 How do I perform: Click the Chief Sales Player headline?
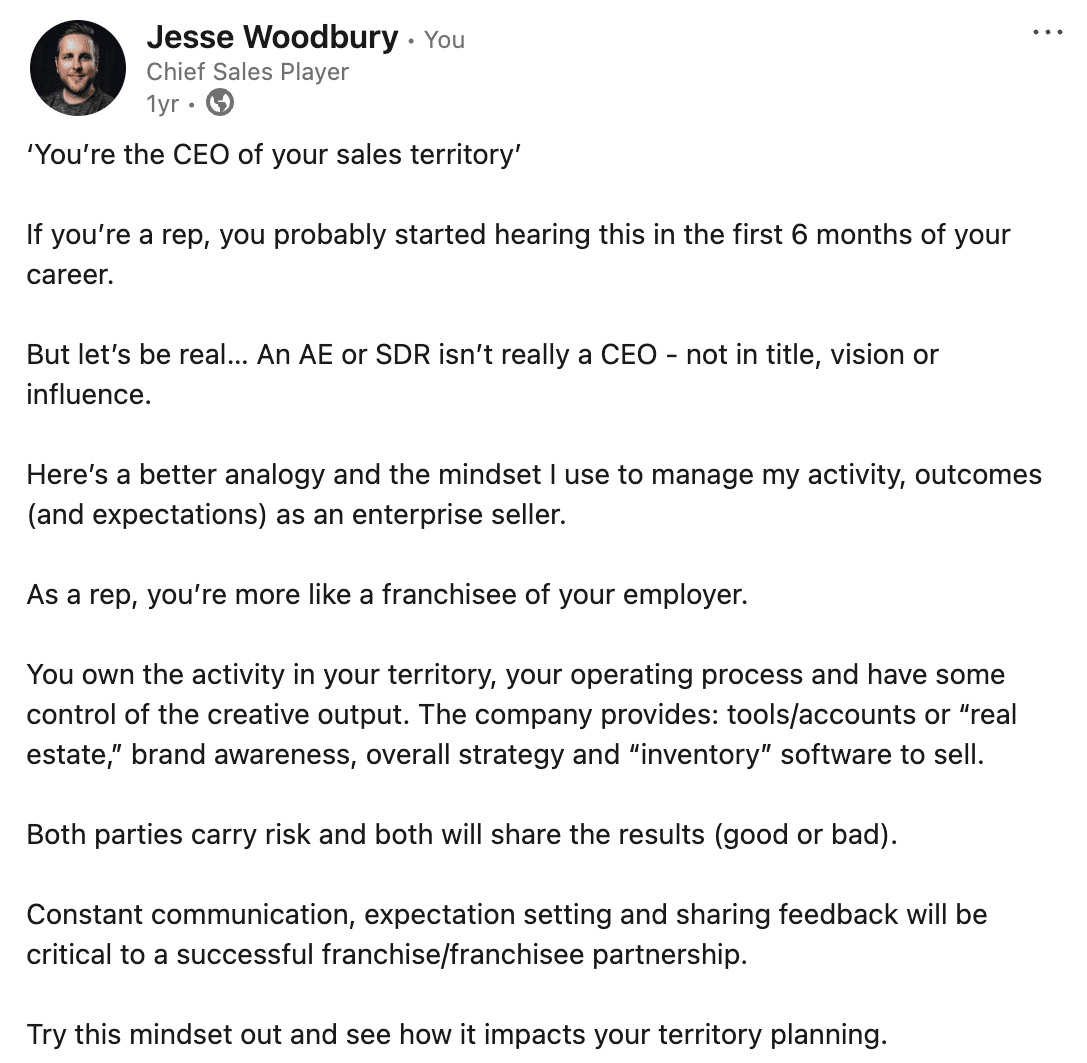pyautogui.click(x=247, y=71)
